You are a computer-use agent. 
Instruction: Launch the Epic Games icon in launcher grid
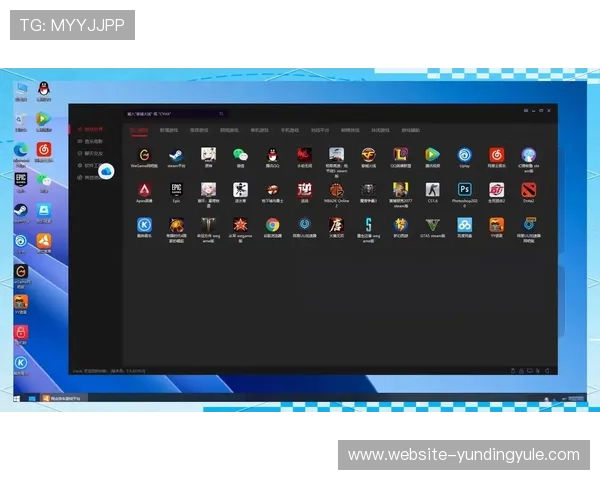point(176,189)
